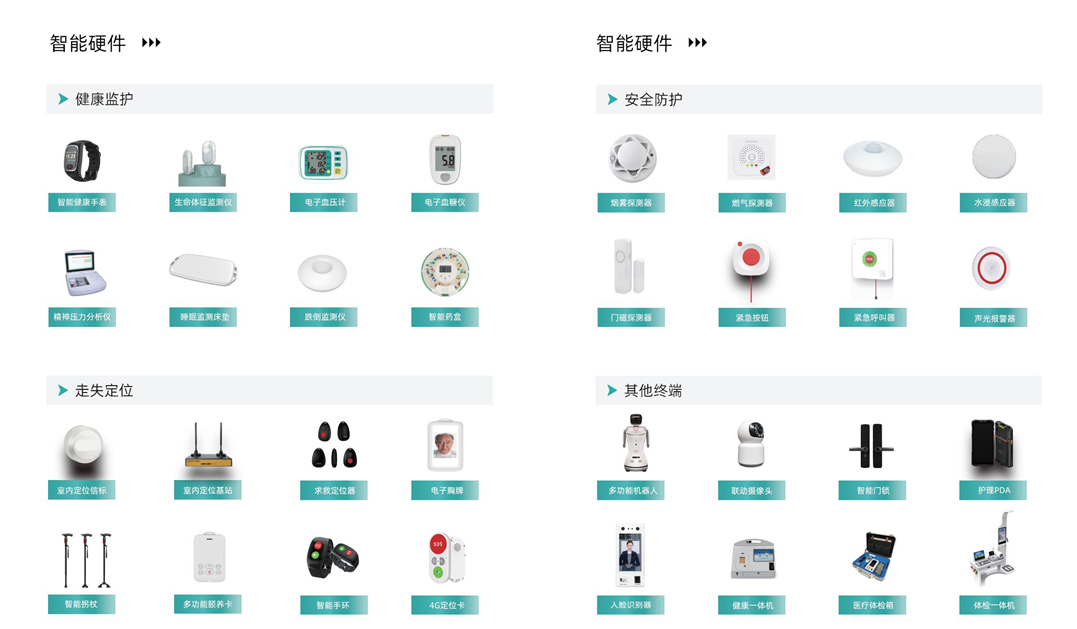The width and height of the screenshot is (1077, 629).
Task: Select the face recognition terminal image
Action: click(x=632, y=555)
